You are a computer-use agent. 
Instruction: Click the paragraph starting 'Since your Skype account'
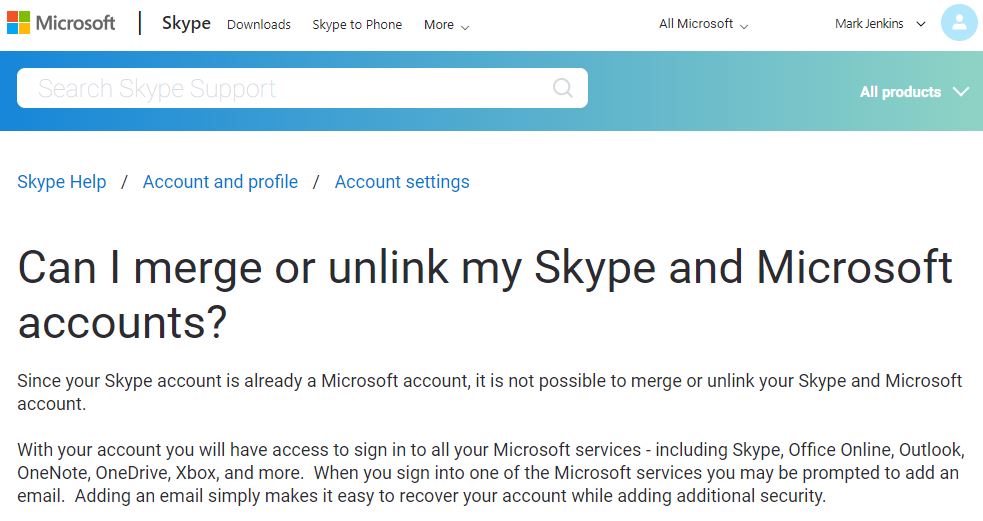pos(490,392)
